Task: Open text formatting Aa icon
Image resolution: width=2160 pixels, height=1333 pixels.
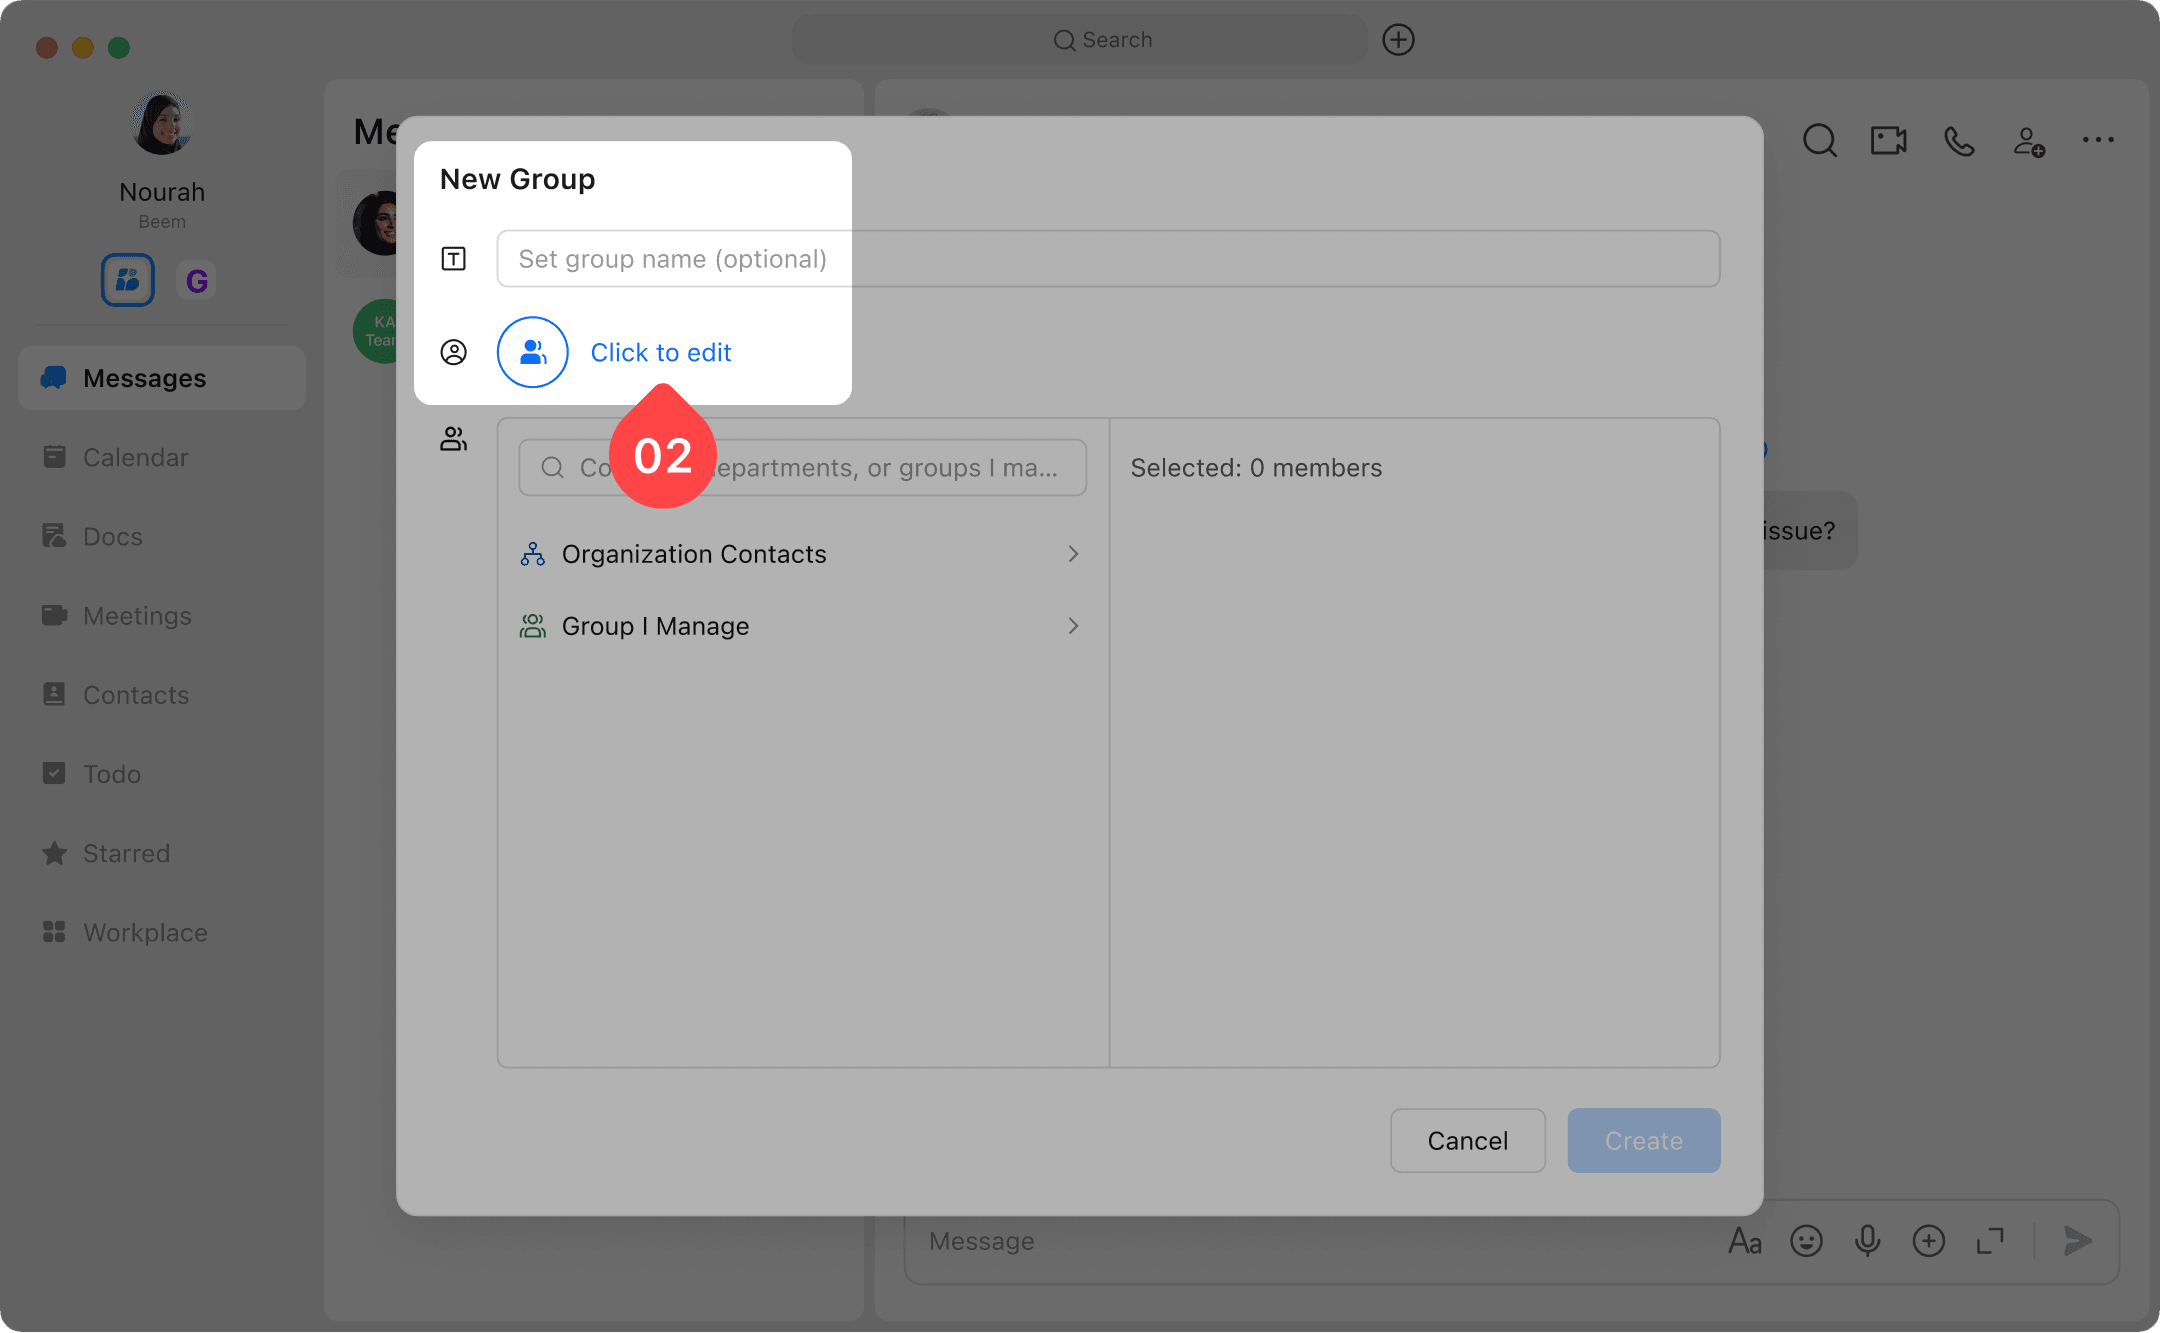Action: pos(1745,1241)
